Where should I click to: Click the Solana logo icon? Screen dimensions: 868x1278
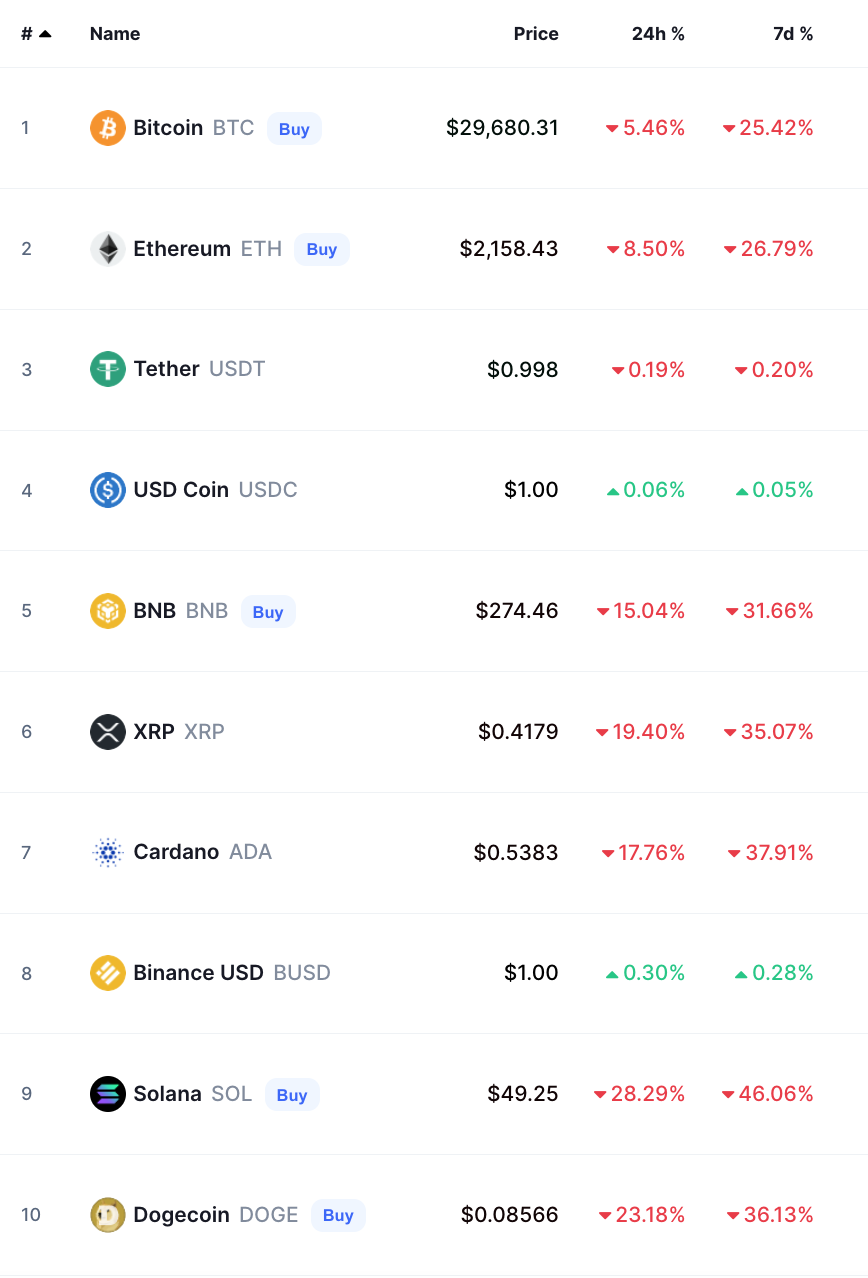(108, 1094)
